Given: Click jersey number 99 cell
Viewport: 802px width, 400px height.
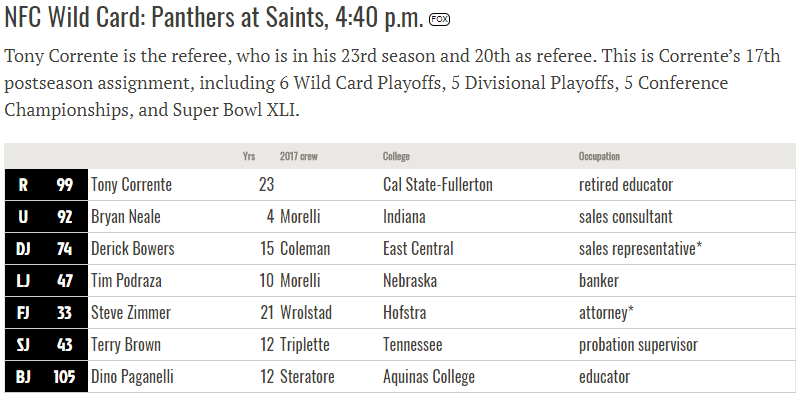Looking at the screenshot, I should pos(64,185).
